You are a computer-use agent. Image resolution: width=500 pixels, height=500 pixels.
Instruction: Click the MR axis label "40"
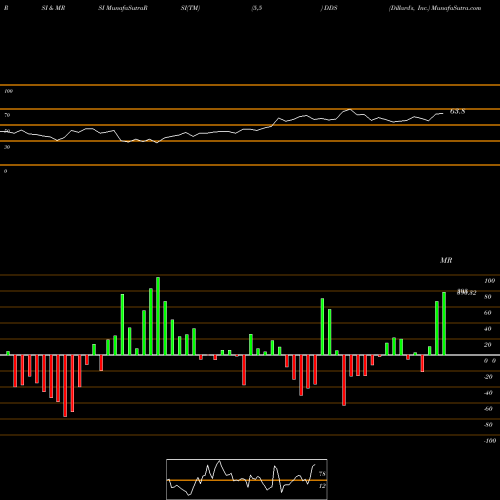coord(487,329)
